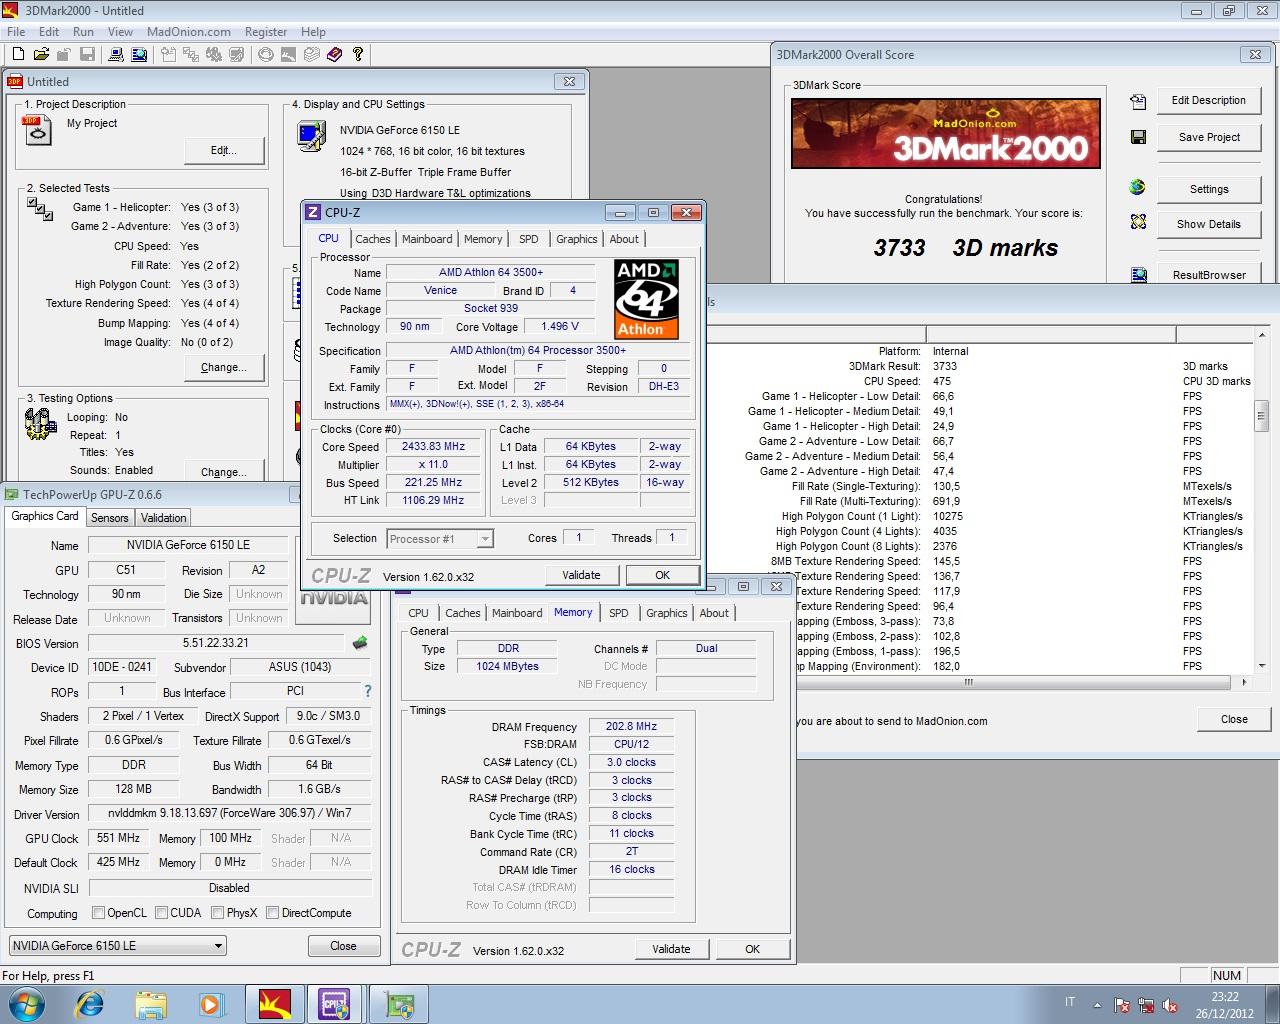The image size is (1280, 1024).
Task: Click the Edit... button in Project Description
Action: [224, 150]
